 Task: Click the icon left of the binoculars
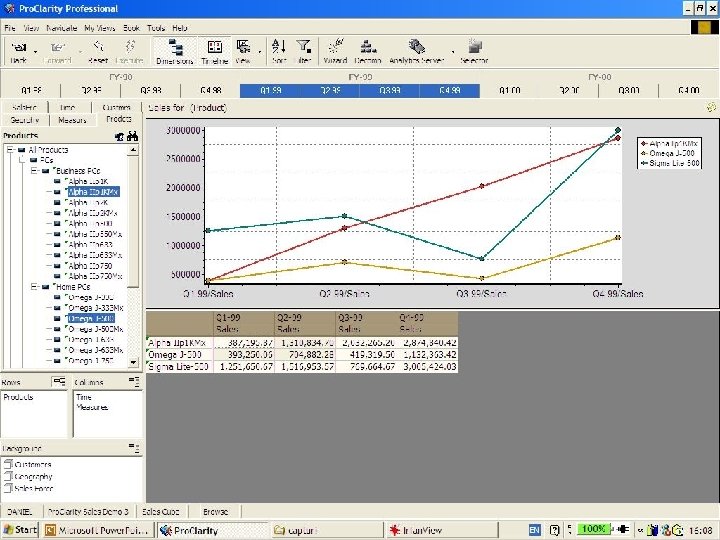click(x=119, y=136)
